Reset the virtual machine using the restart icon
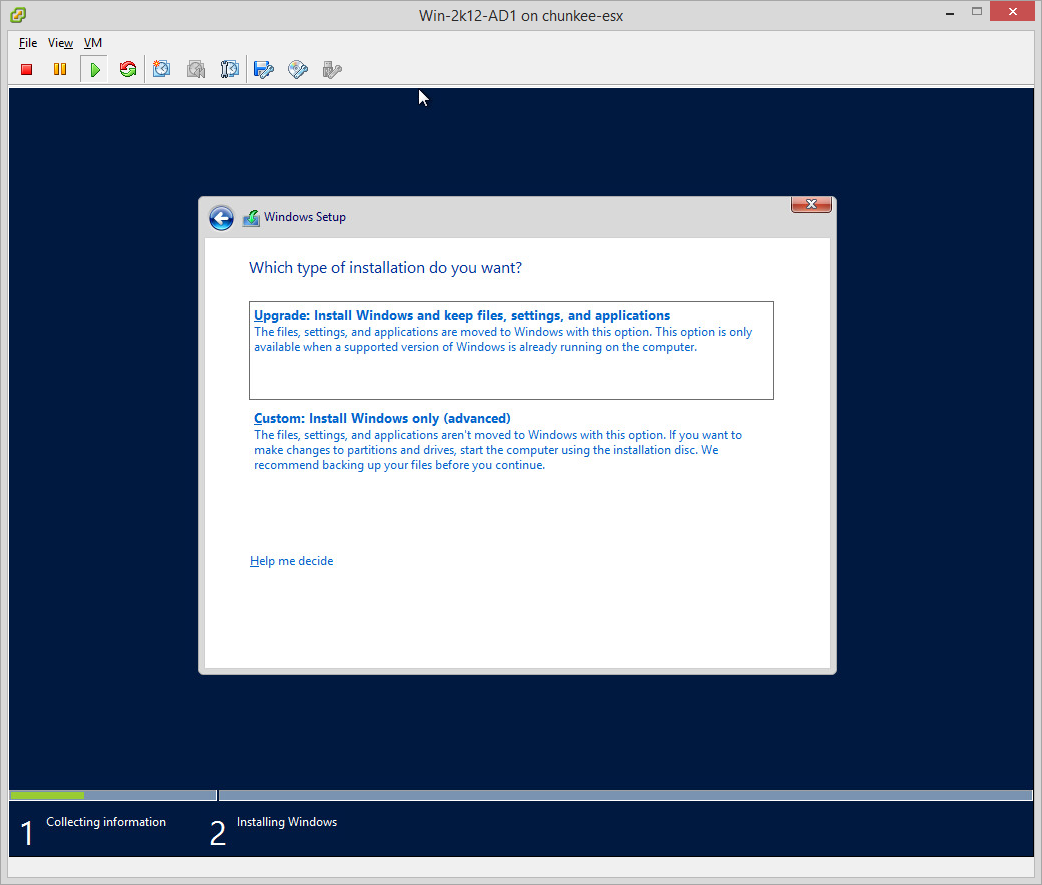Screen dimensions: 1042x885 [x=127, y=70]
